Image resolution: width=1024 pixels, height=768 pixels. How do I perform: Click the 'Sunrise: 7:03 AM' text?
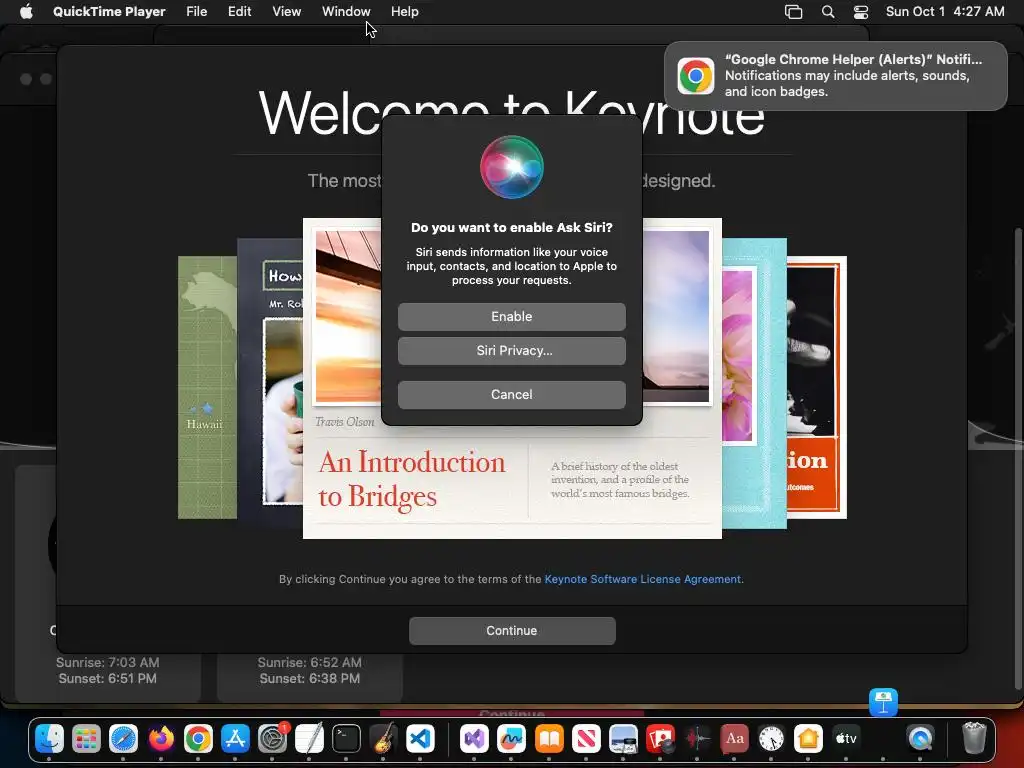click(x=108, y=662)
